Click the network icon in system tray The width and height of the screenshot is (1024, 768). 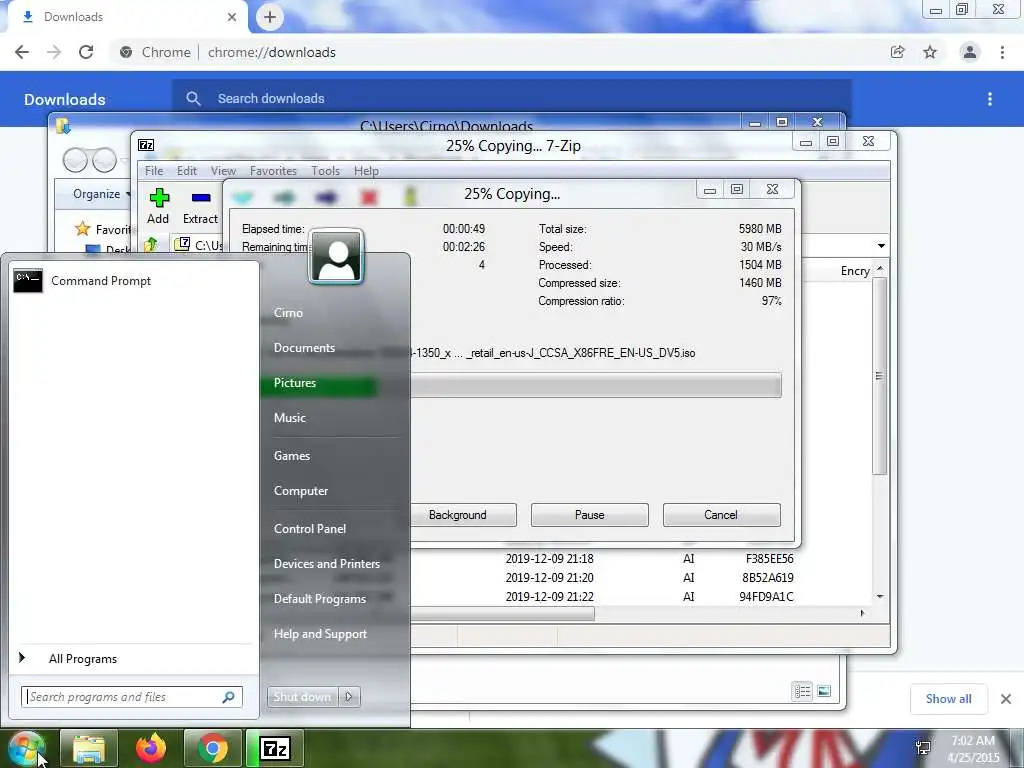[923, 748]
